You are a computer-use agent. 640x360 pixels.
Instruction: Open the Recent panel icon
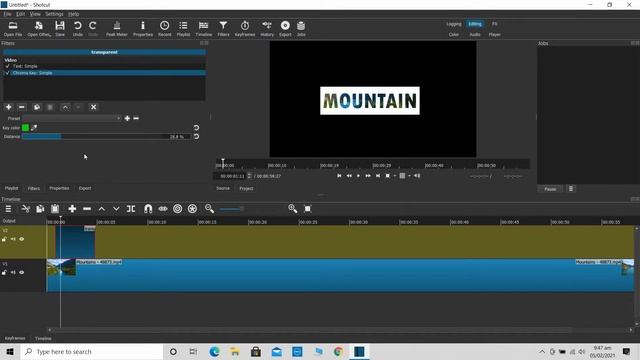point(164,29)
